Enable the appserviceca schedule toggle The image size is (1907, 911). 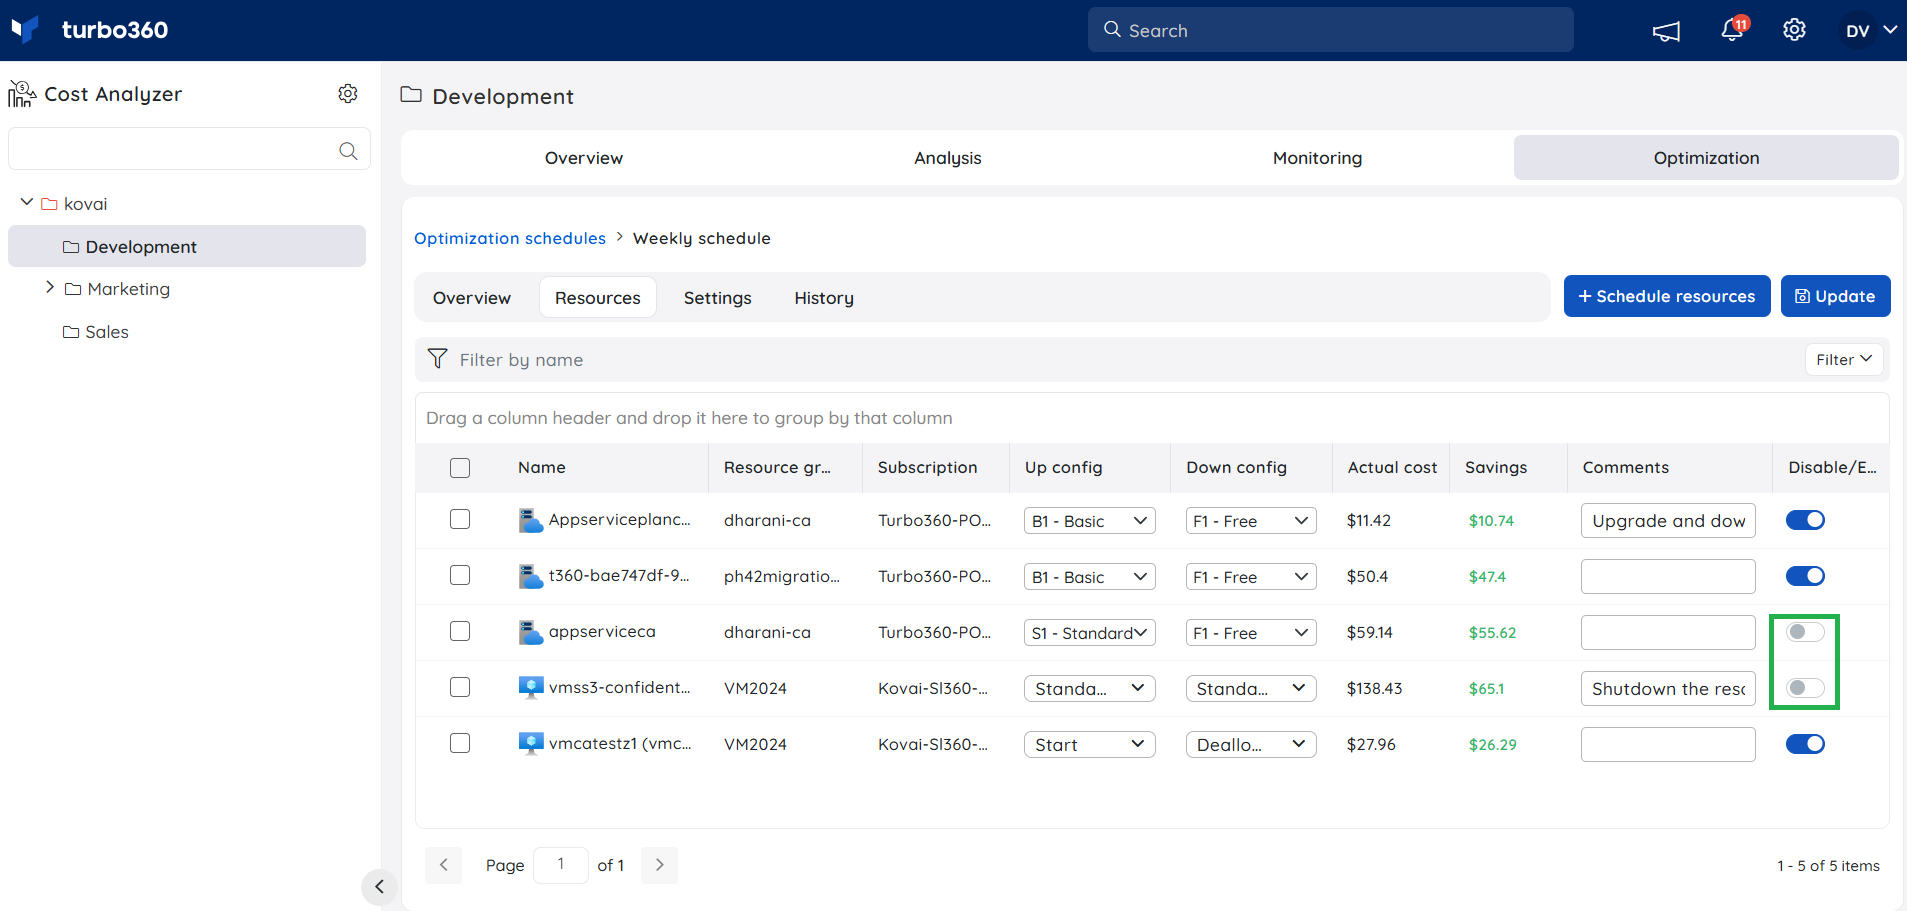1805,632
